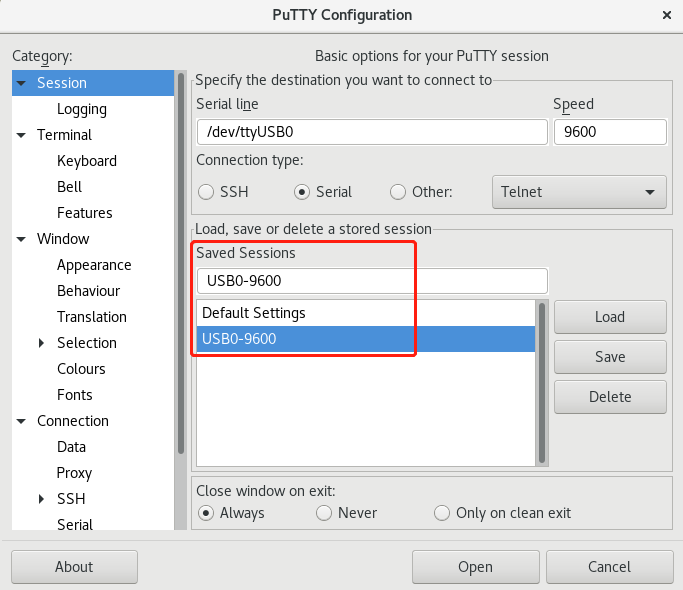This screenshot has width=683, height=590.
Task: Select Only on clean exit option
Action: (x=442, y=513)
